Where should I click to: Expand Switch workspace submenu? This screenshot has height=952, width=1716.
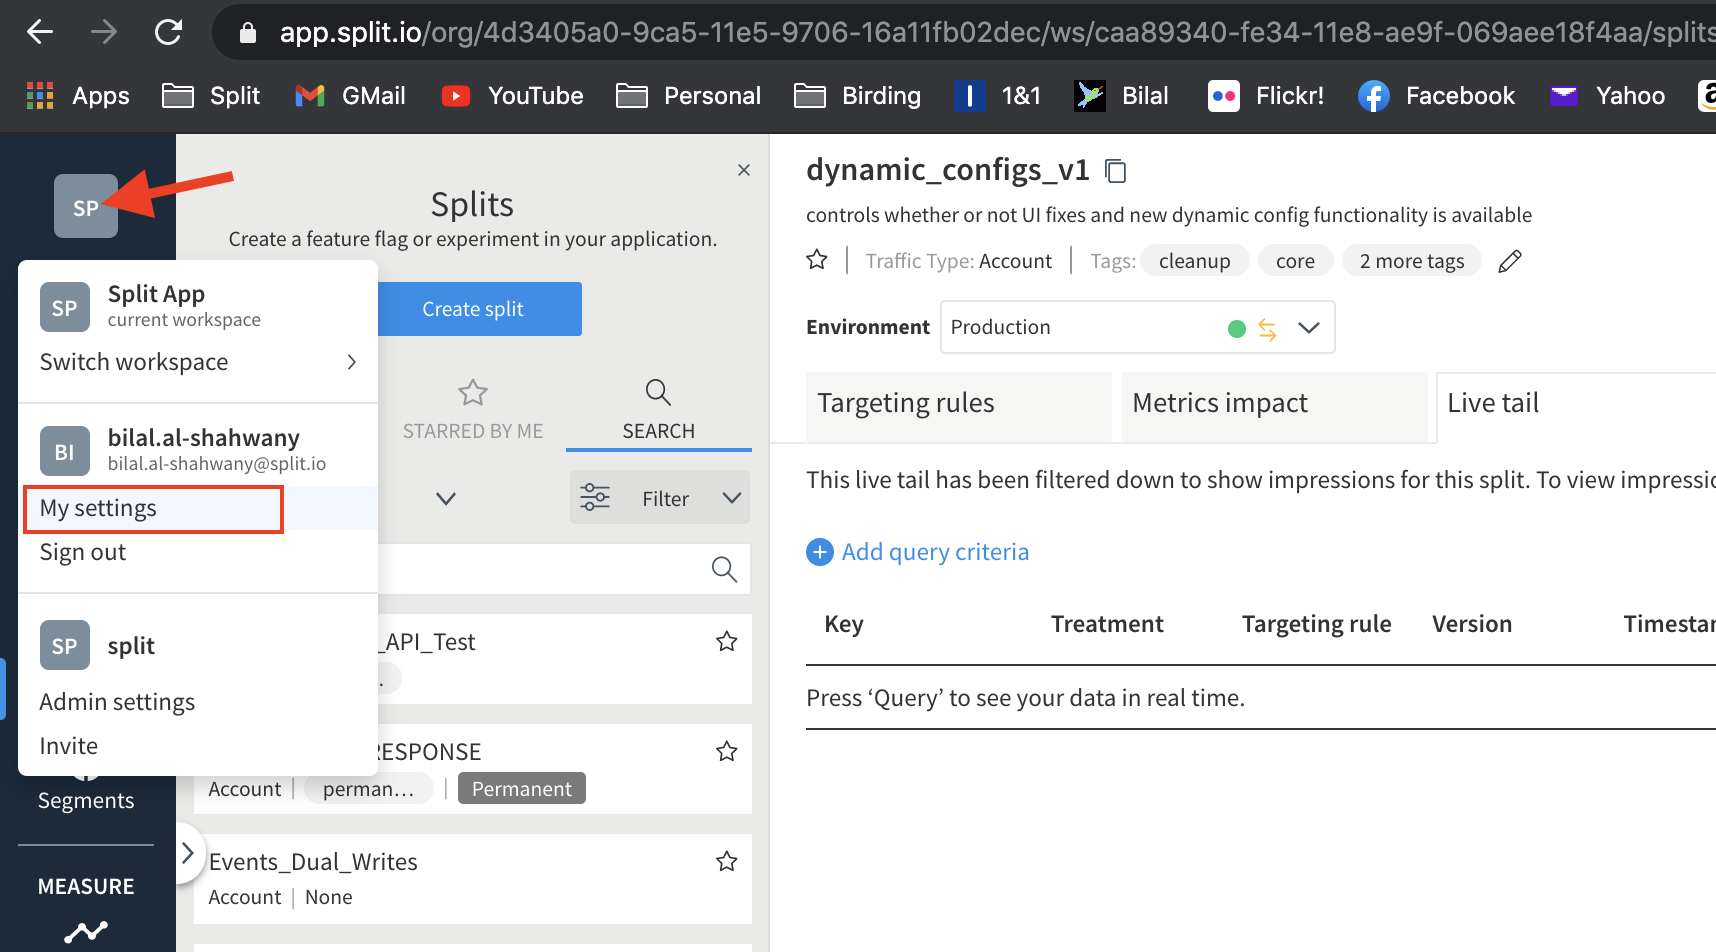pos(198,362)
